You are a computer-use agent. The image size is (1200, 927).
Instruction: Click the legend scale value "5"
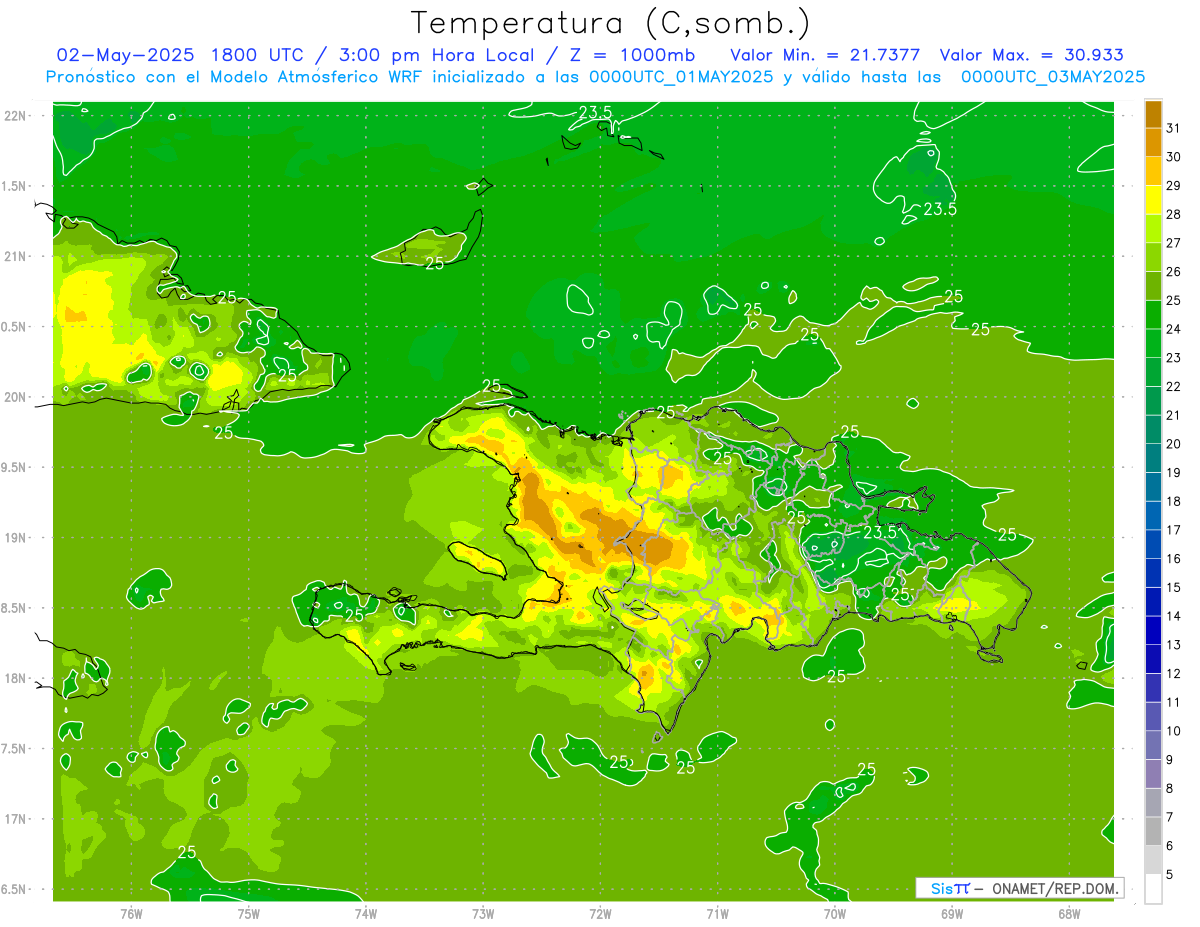1171,875
